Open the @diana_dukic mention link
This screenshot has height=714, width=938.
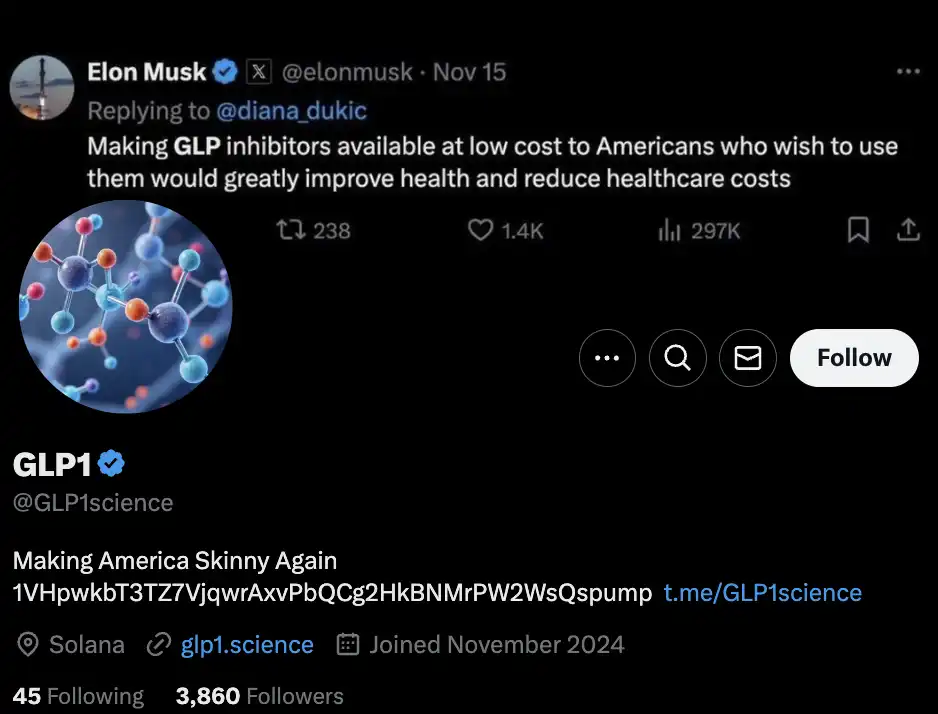pyautogui.click(x=292, y=110)
